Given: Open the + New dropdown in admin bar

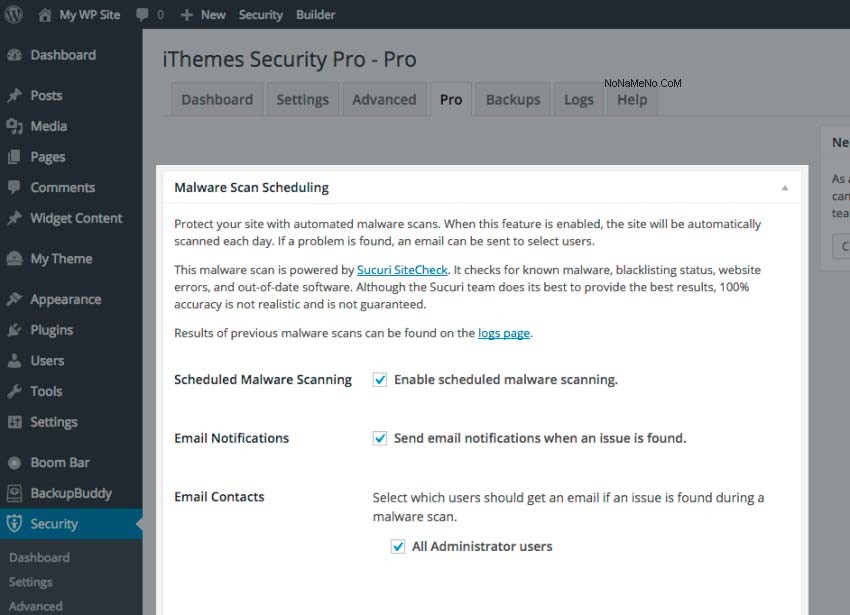Looking at the screenshot, I should click(203, 15).
